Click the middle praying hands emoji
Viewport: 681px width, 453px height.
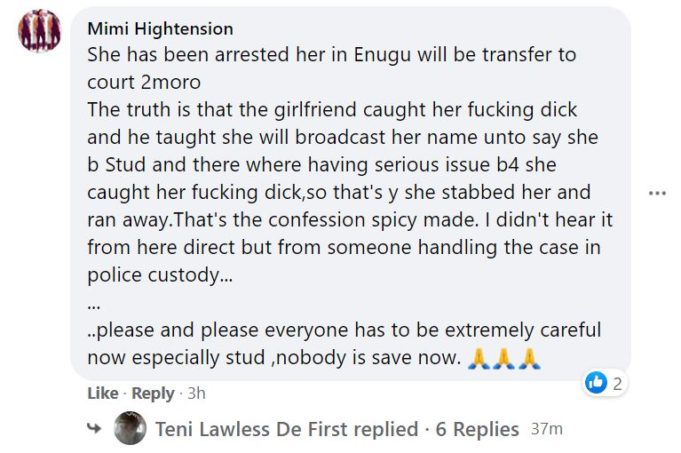(x=504, y=359)
